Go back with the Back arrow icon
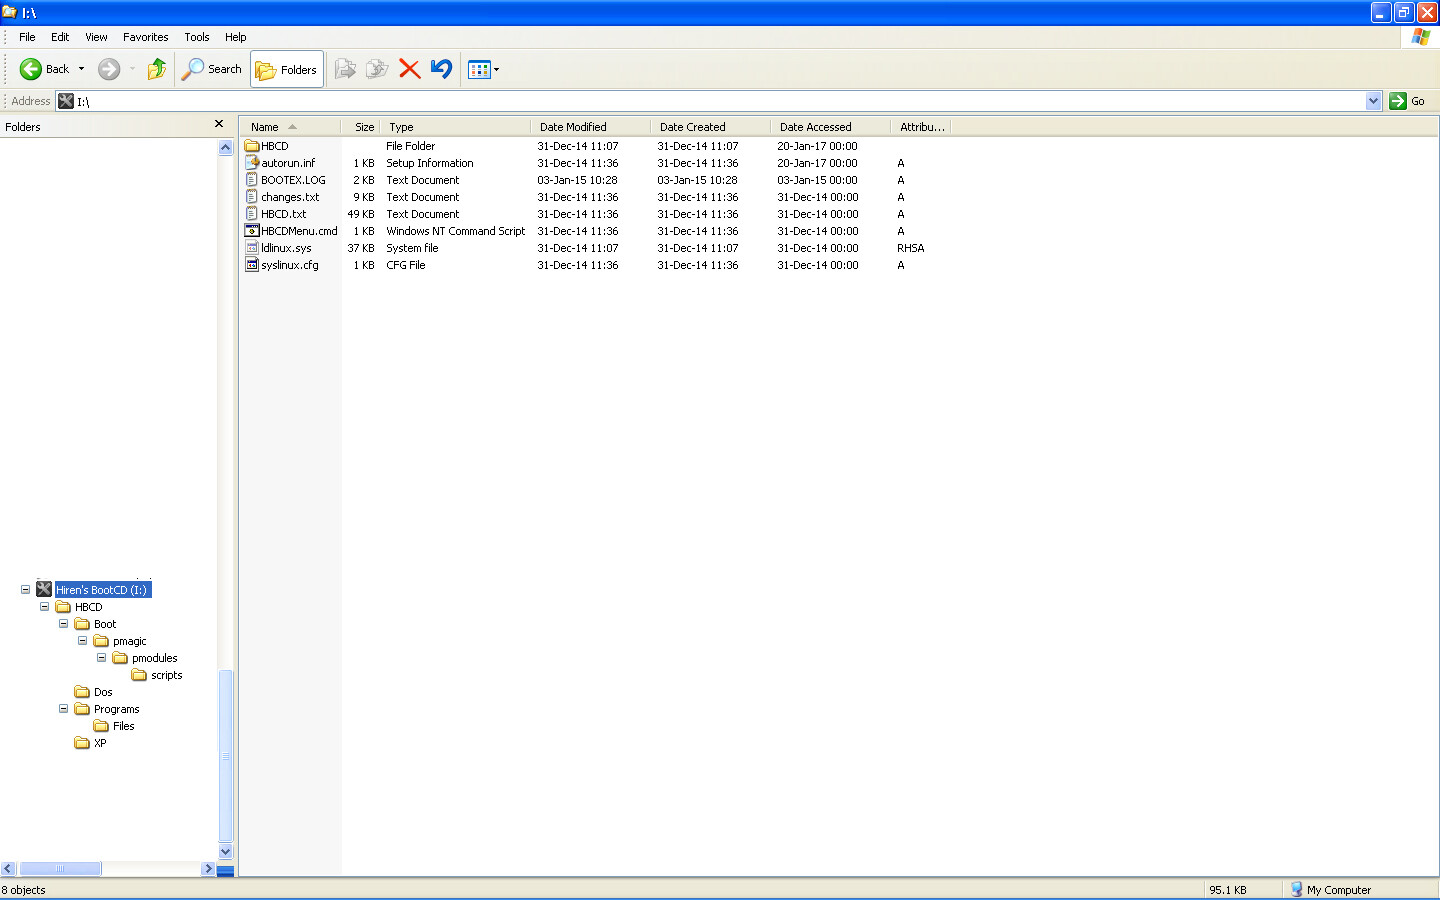 click(31, 69)
